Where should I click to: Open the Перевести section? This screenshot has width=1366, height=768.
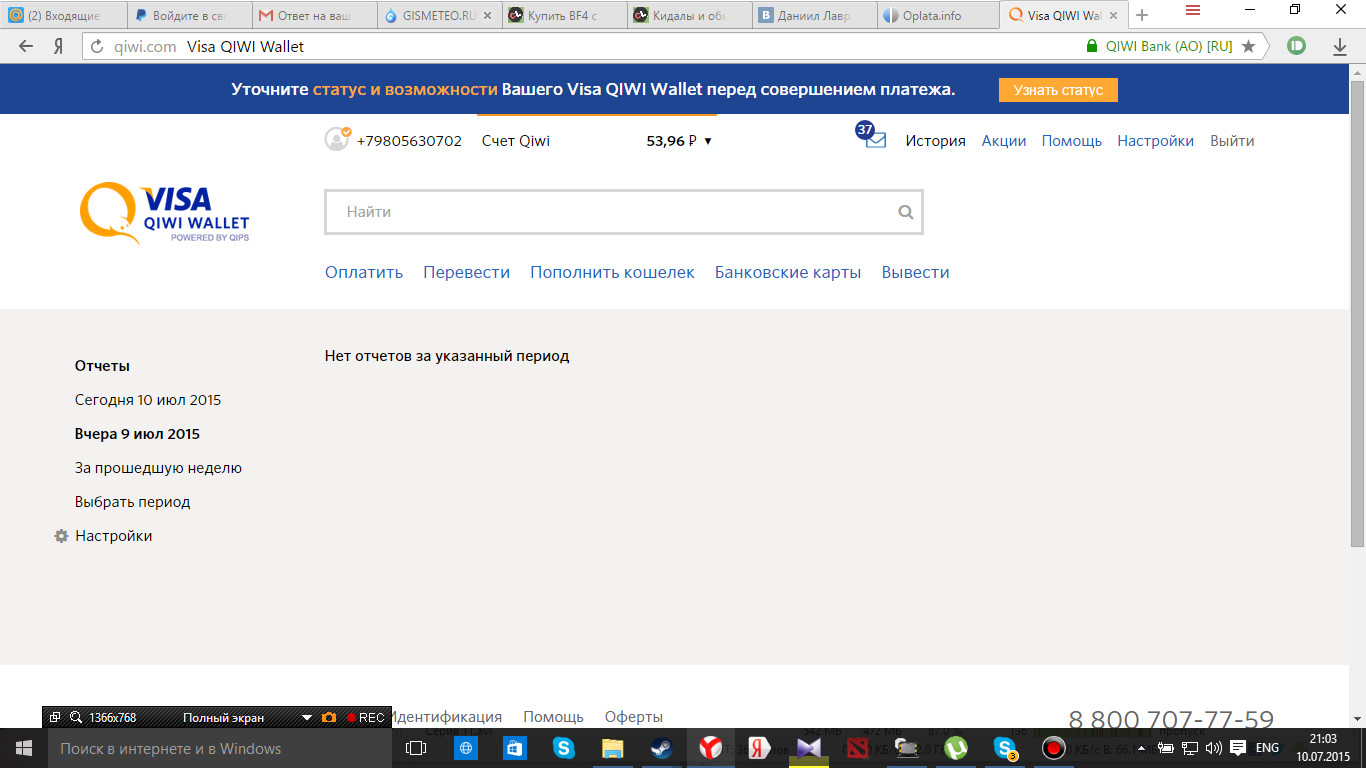pos(466,272)
